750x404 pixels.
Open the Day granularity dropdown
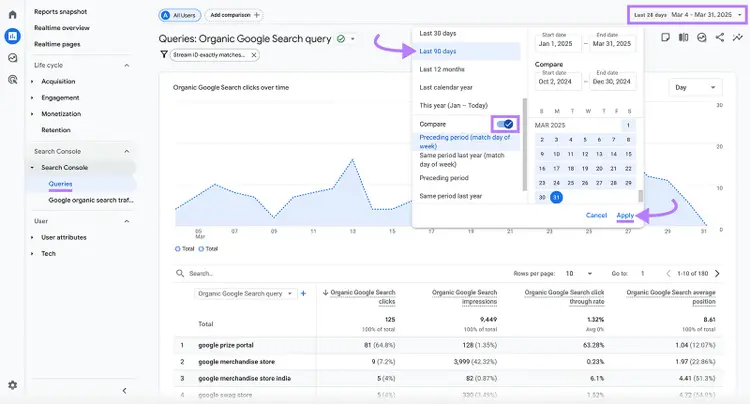695,87
